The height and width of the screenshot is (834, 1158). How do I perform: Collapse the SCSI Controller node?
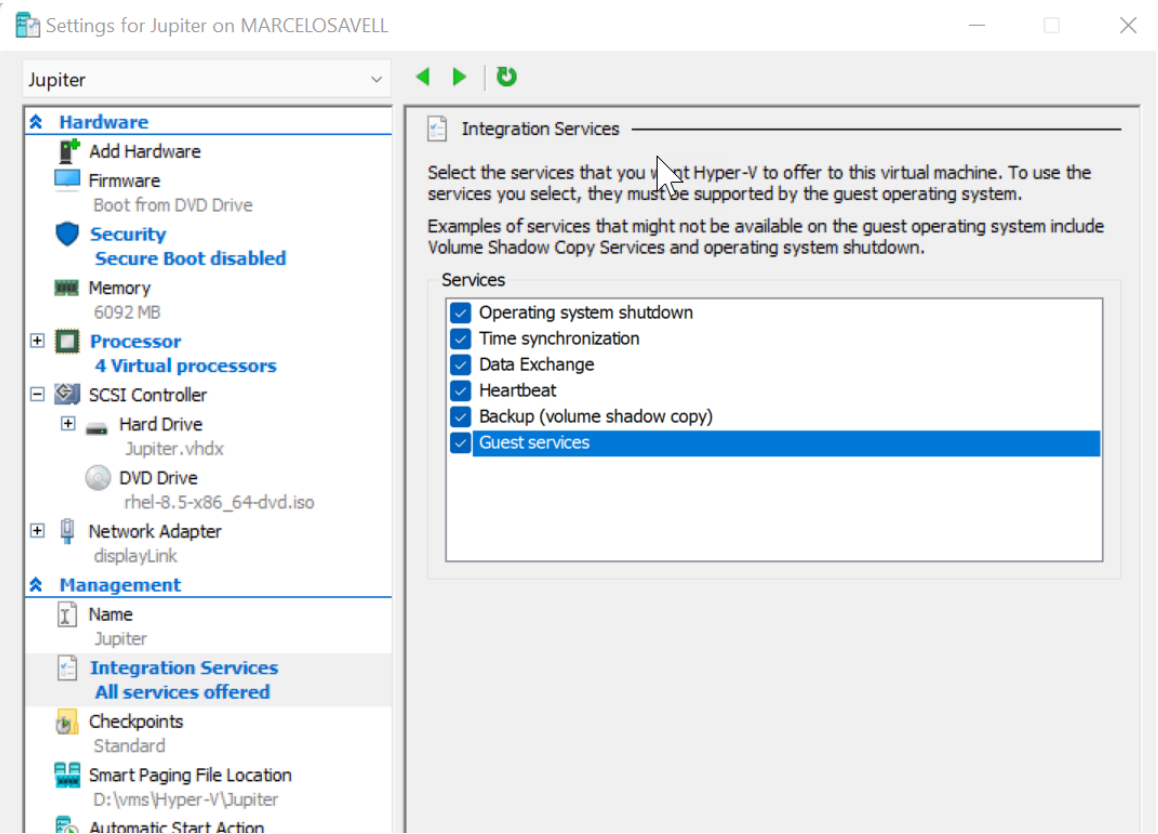click(37, 395)
